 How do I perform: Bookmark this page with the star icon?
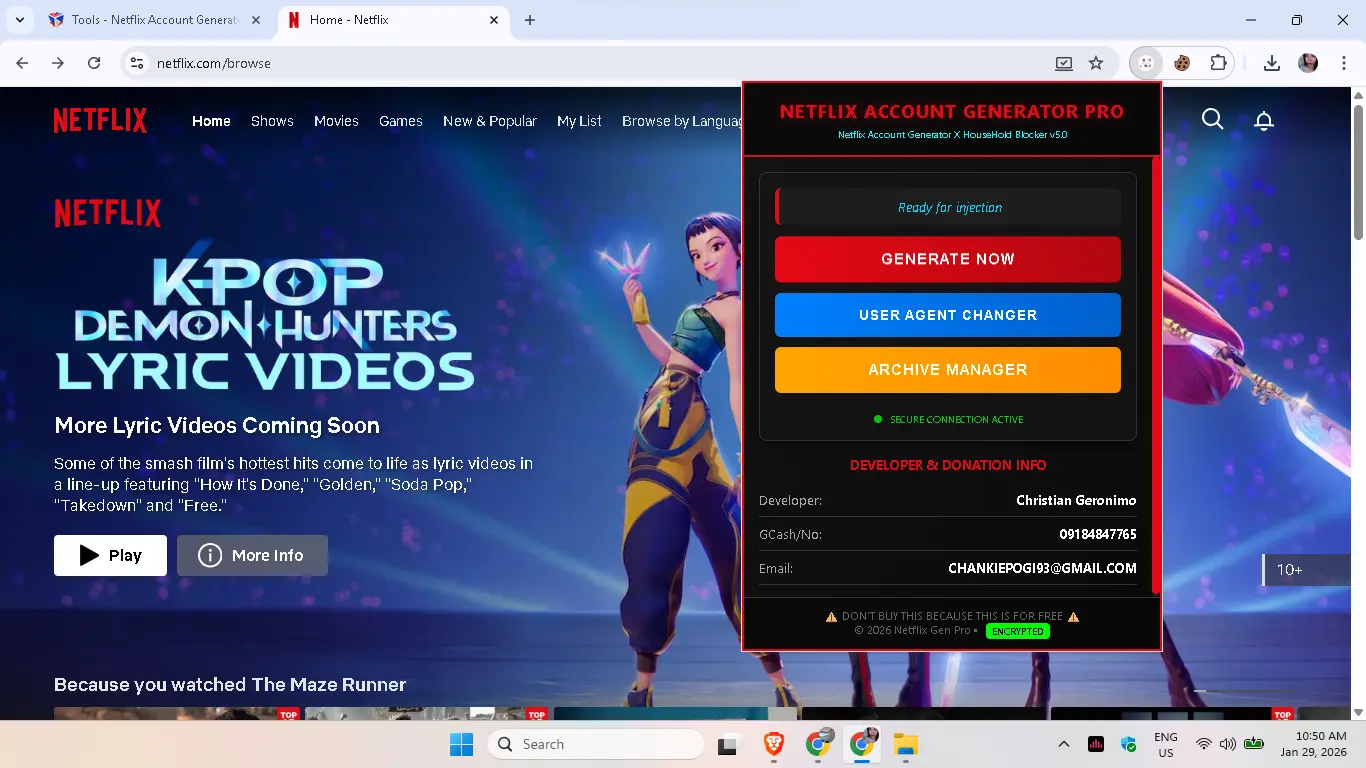pyautogui.click(x=1096, y=63)
